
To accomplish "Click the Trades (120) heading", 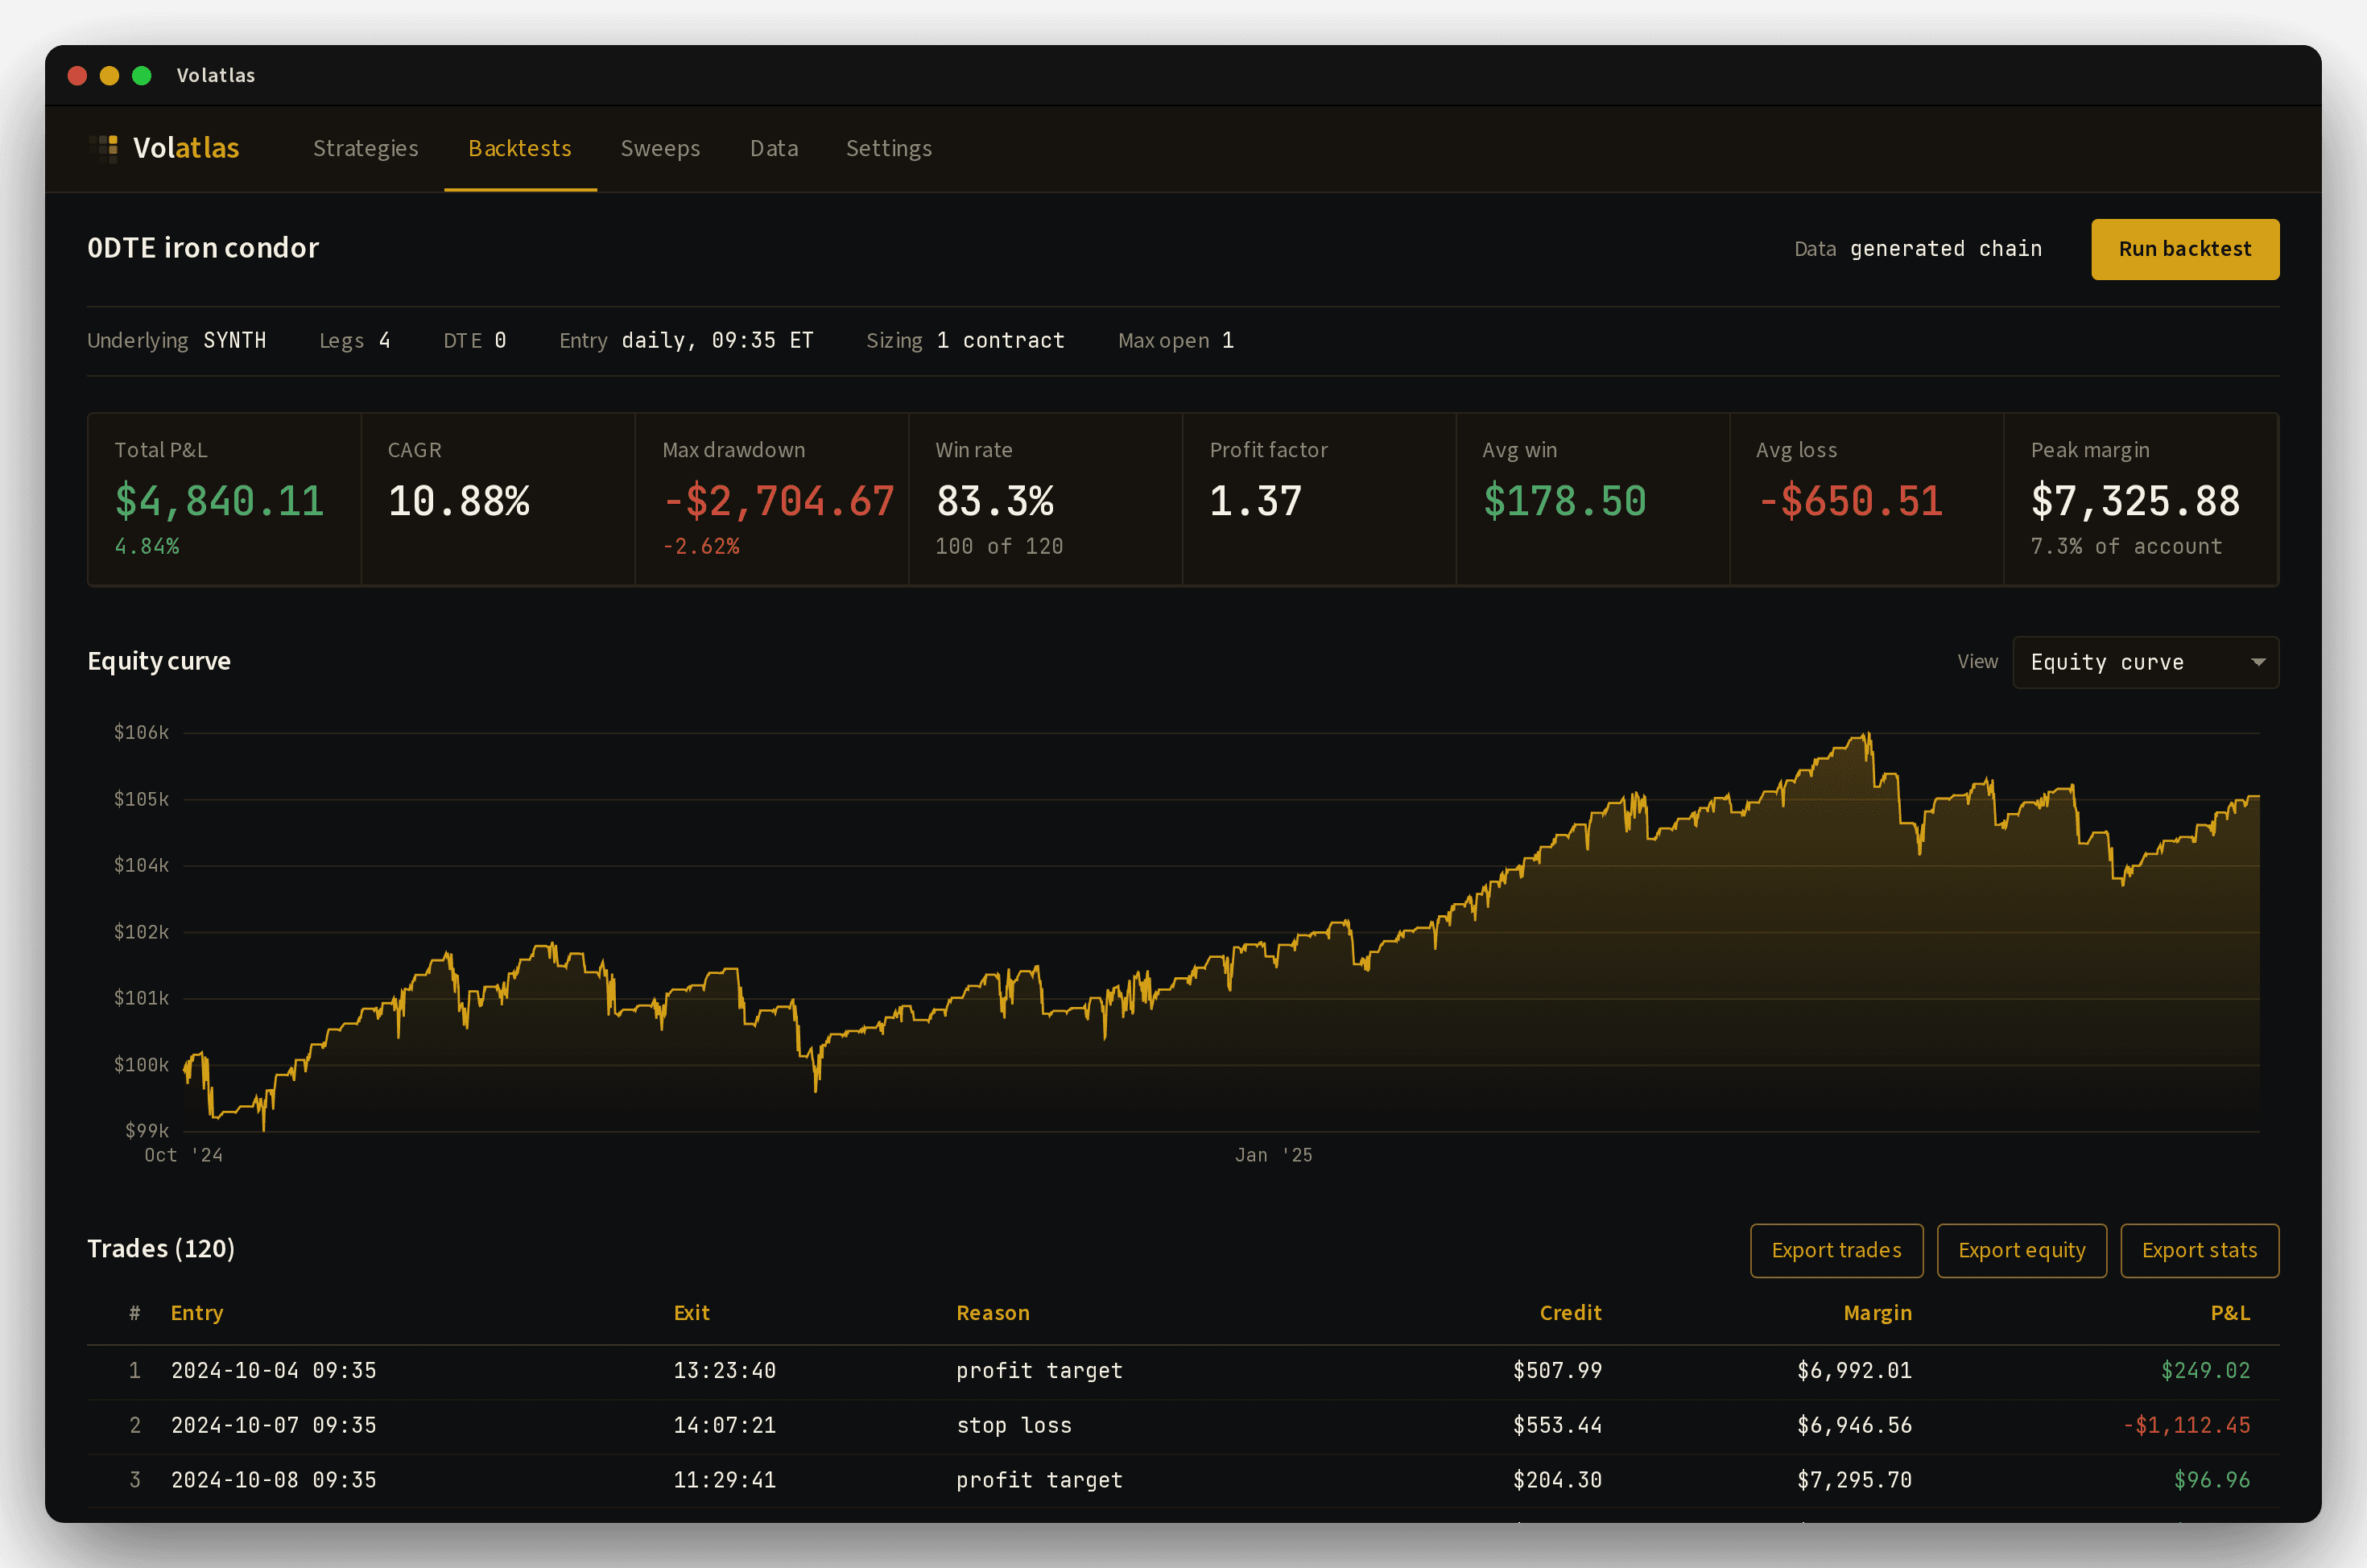I will click(161, 1249).
